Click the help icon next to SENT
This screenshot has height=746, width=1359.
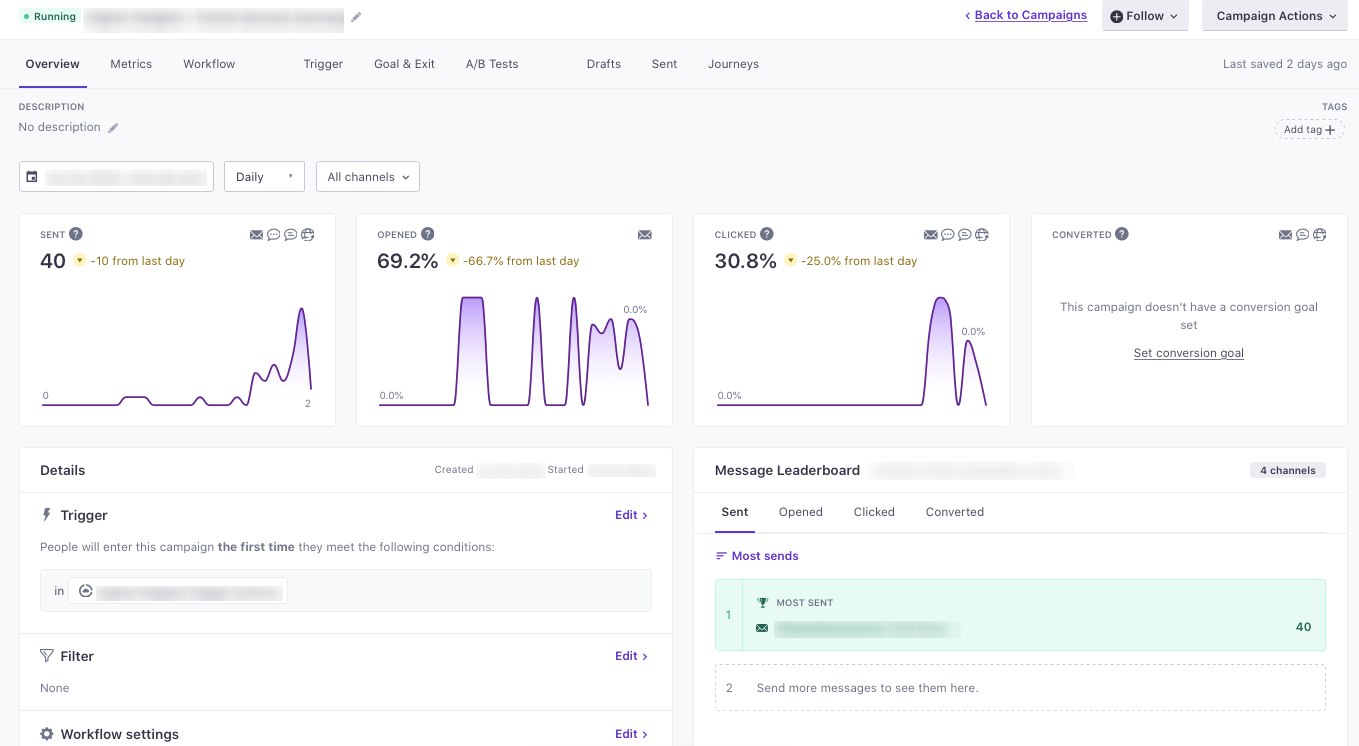coord(76,234)
